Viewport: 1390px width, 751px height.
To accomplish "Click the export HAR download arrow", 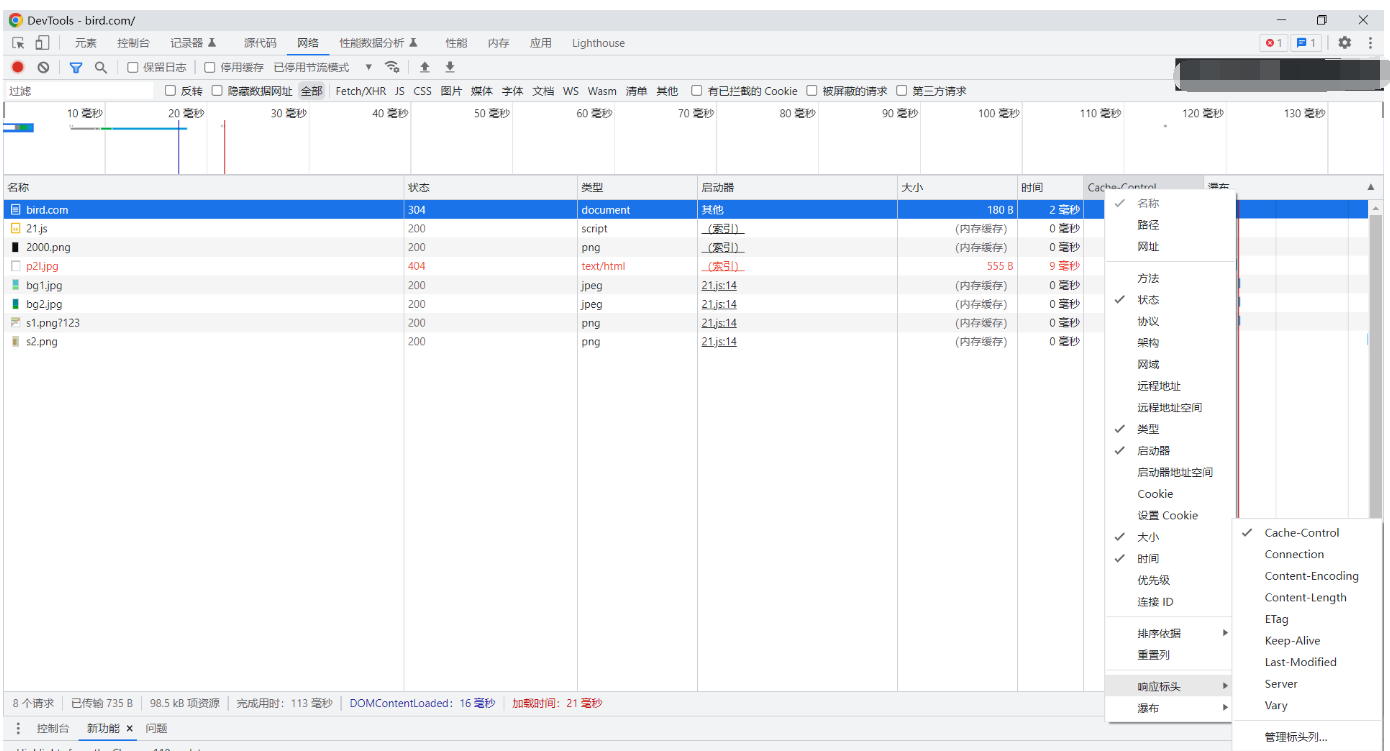I will [x=450, y=67].
